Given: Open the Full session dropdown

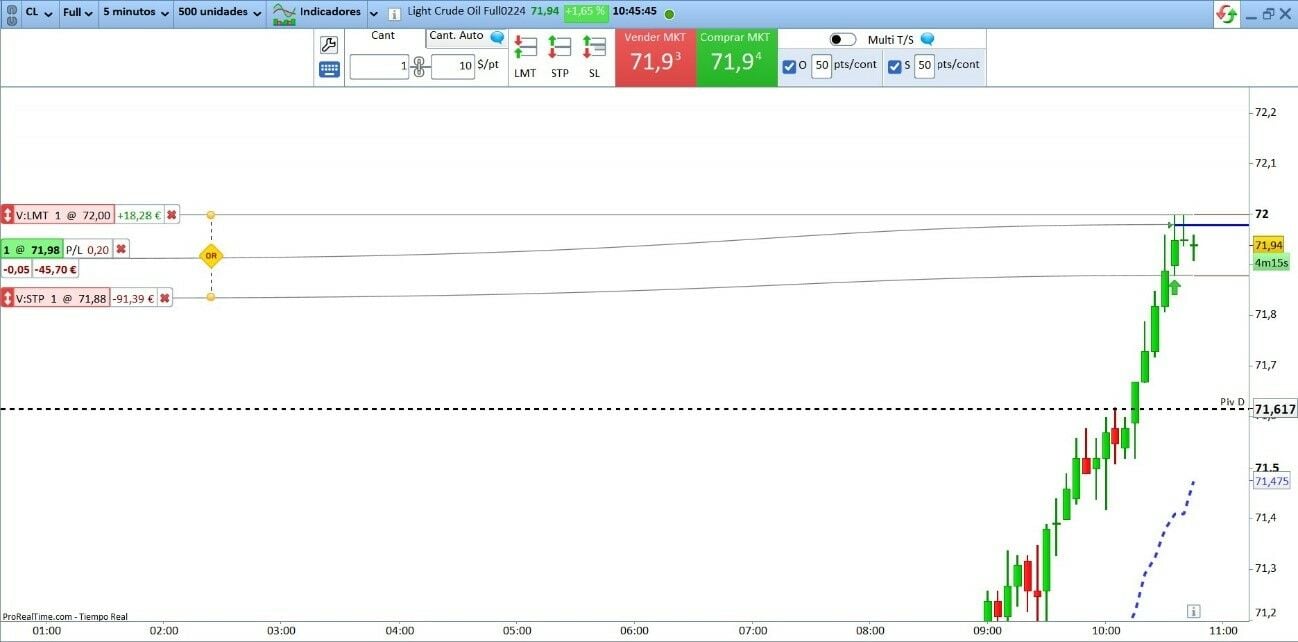Looking at the screenshot, I should [78, 13].
